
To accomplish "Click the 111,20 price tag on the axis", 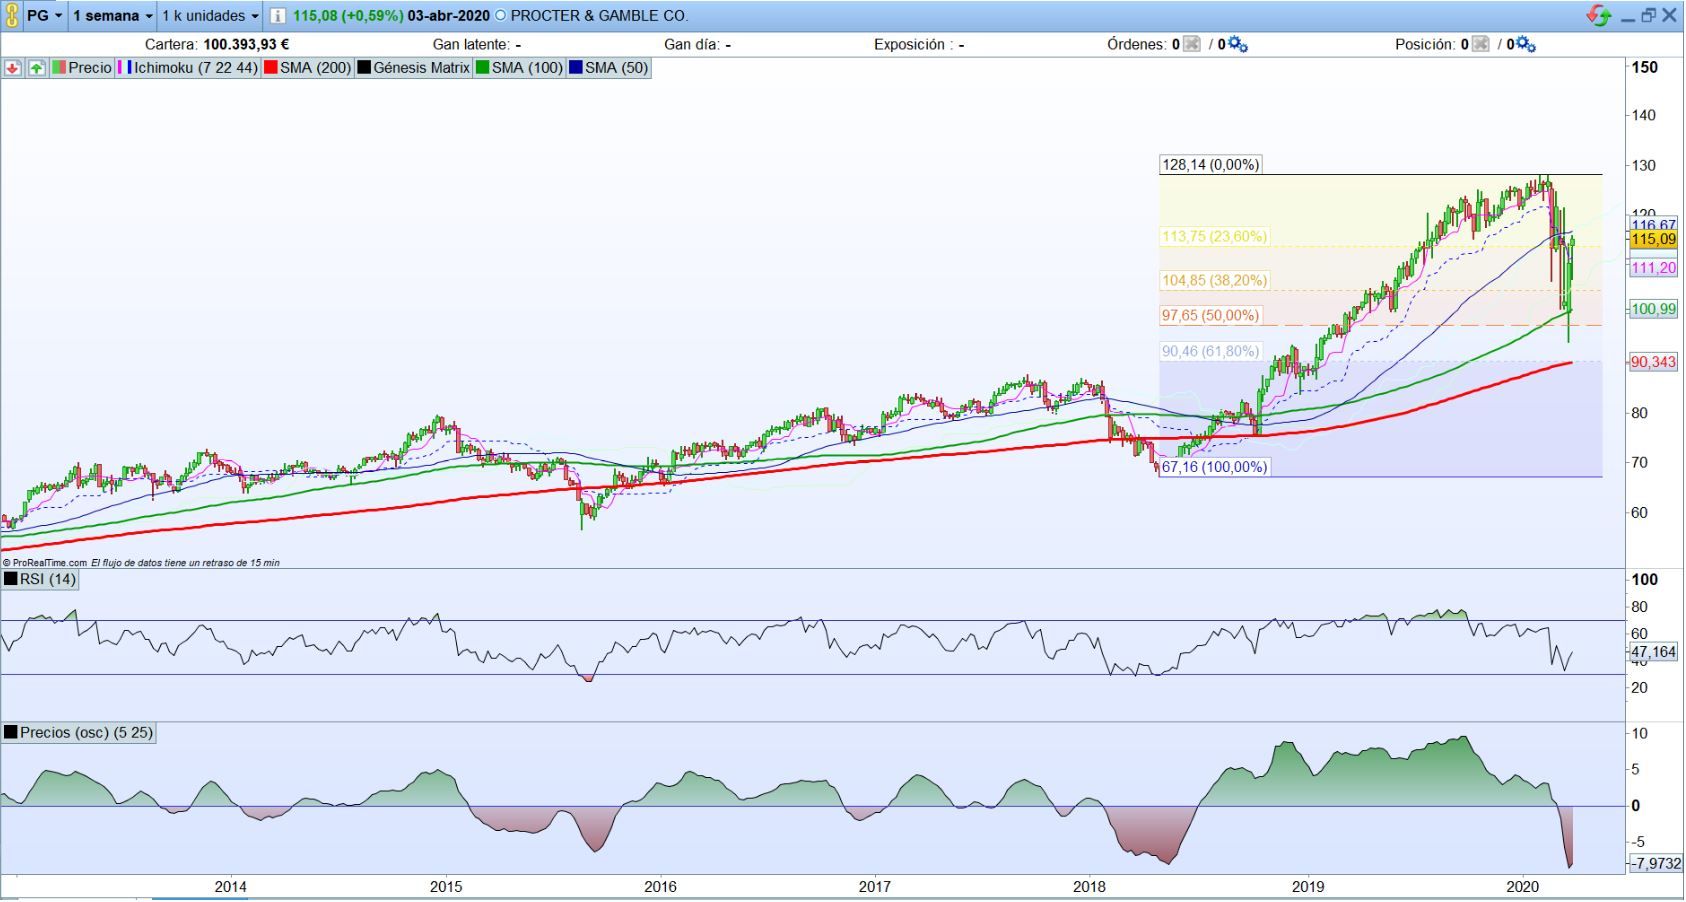I will 1653,268.
